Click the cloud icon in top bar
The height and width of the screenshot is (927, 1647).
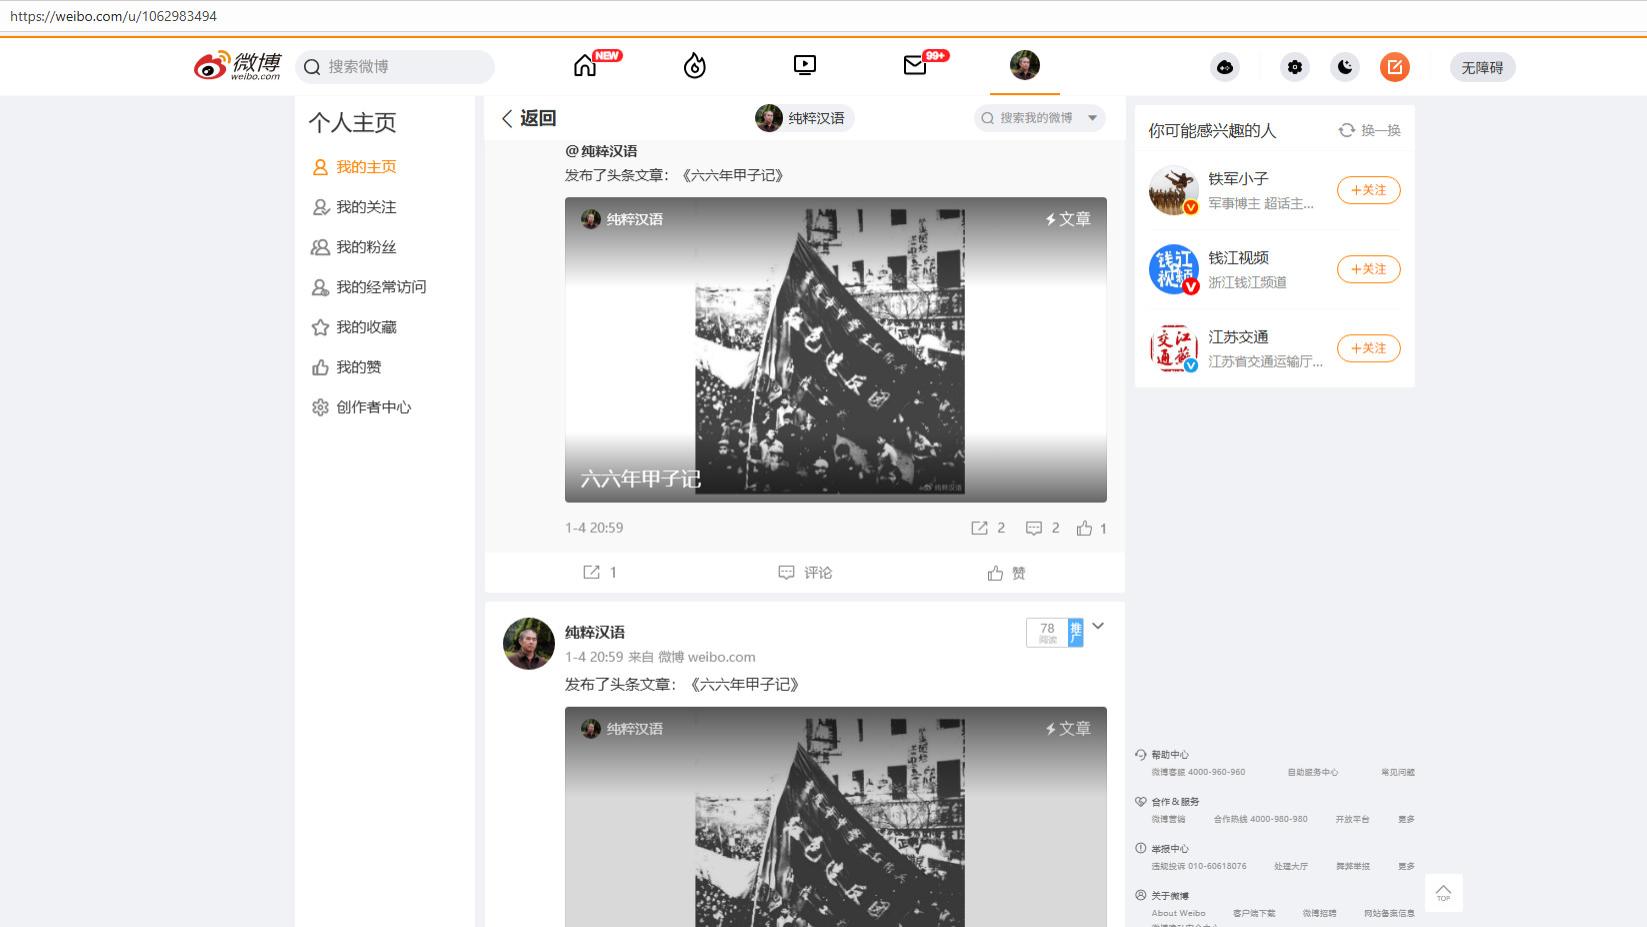click(x=1224, y=66)
